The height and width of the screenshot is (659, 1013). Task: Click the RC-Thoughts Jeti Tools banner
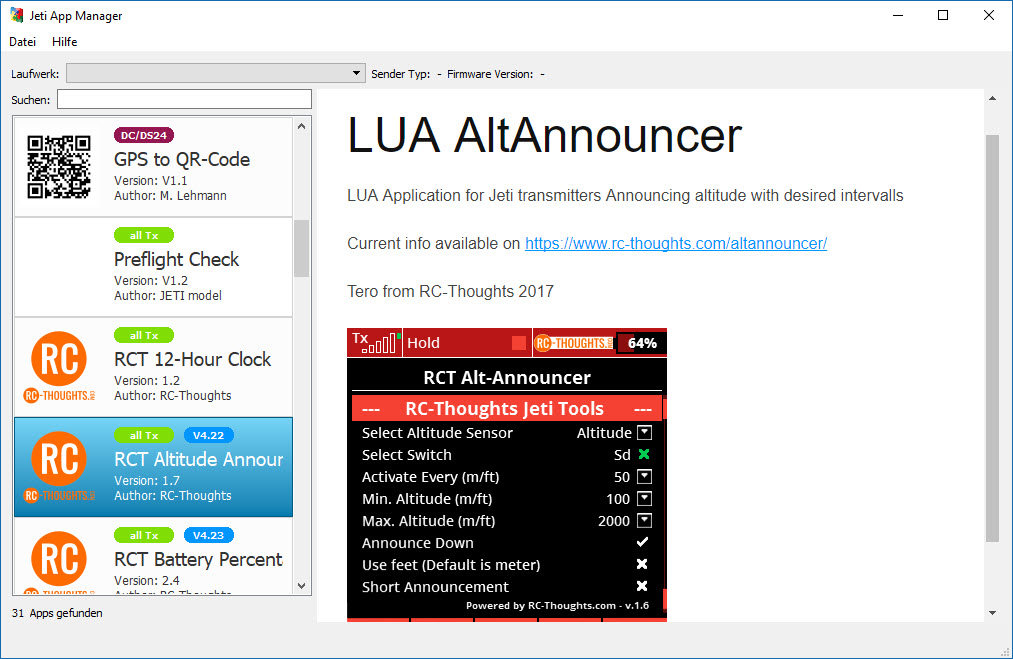(507, 408)
